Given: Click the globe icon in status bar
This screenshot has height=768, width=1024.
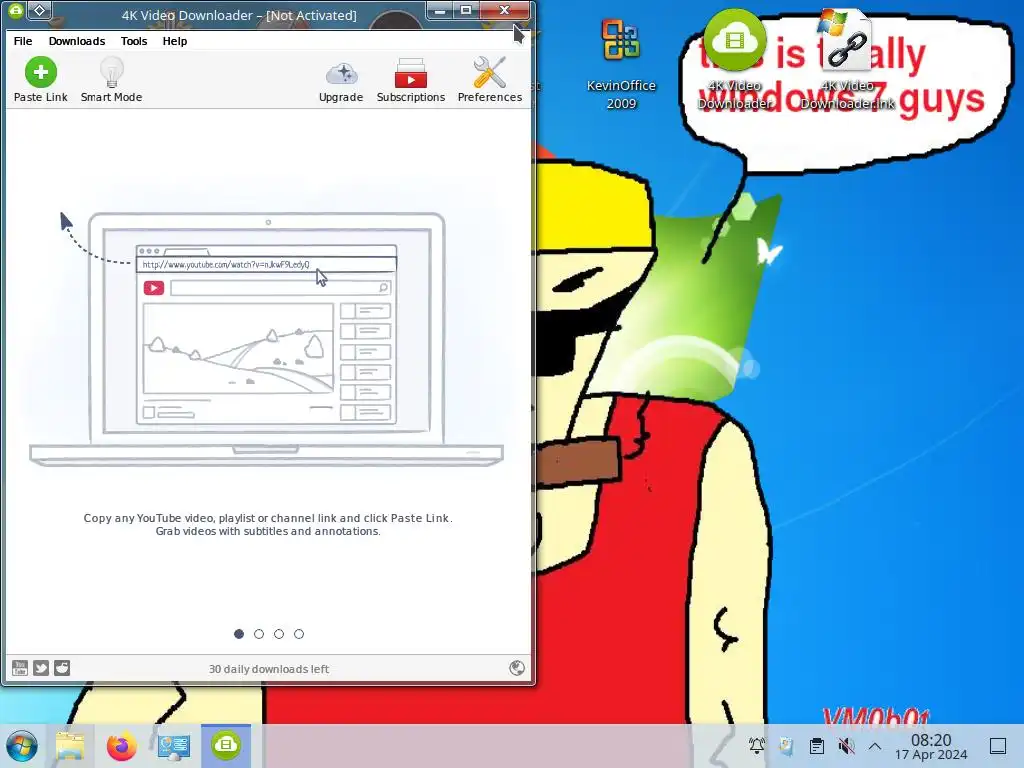Looking at the screenshot, I should click(517, 667).
